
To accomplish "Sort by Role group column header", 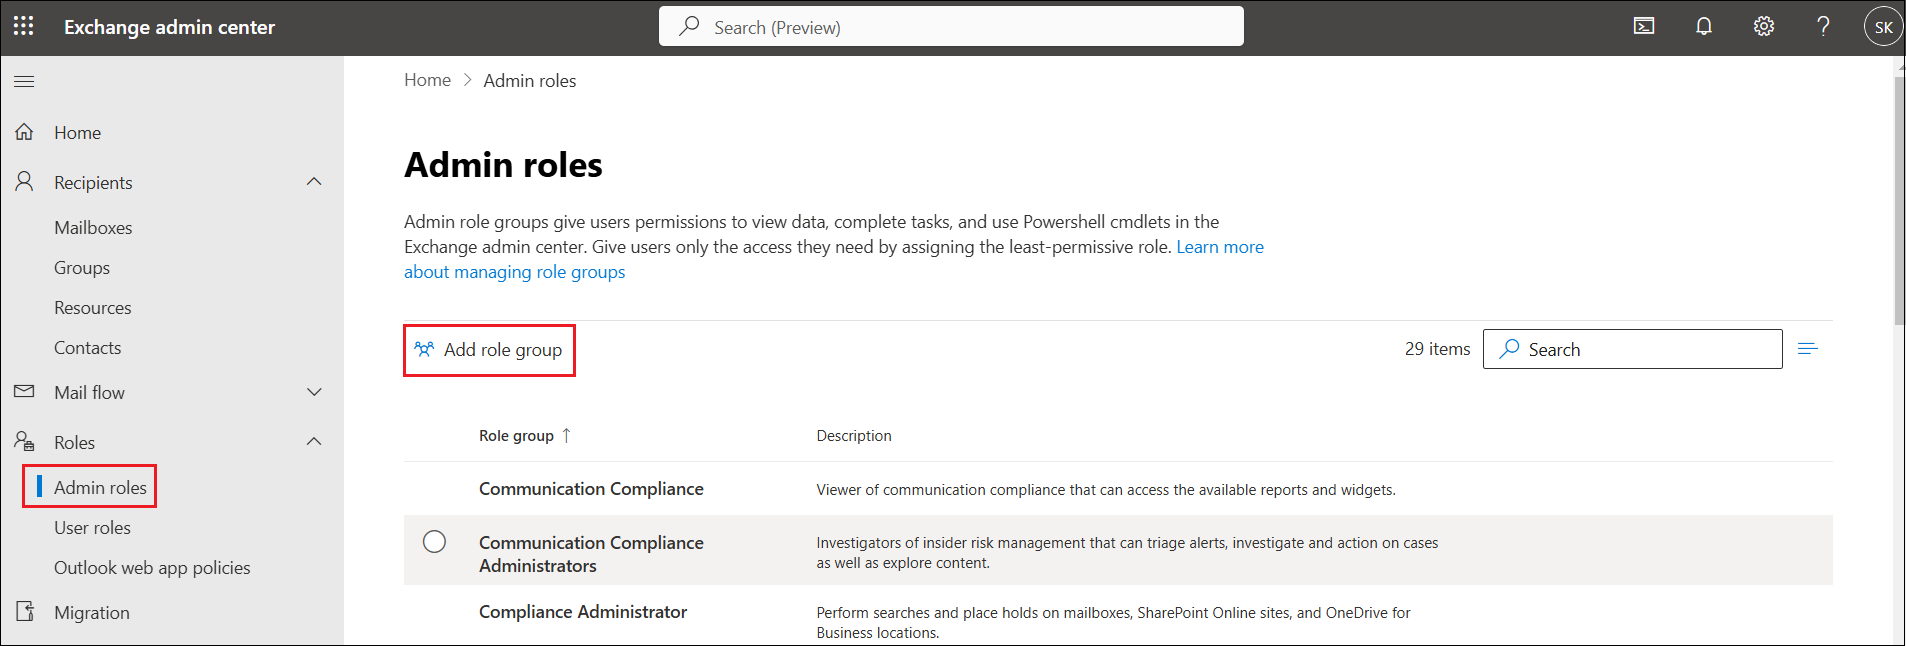I will click(x=516, y=436).
